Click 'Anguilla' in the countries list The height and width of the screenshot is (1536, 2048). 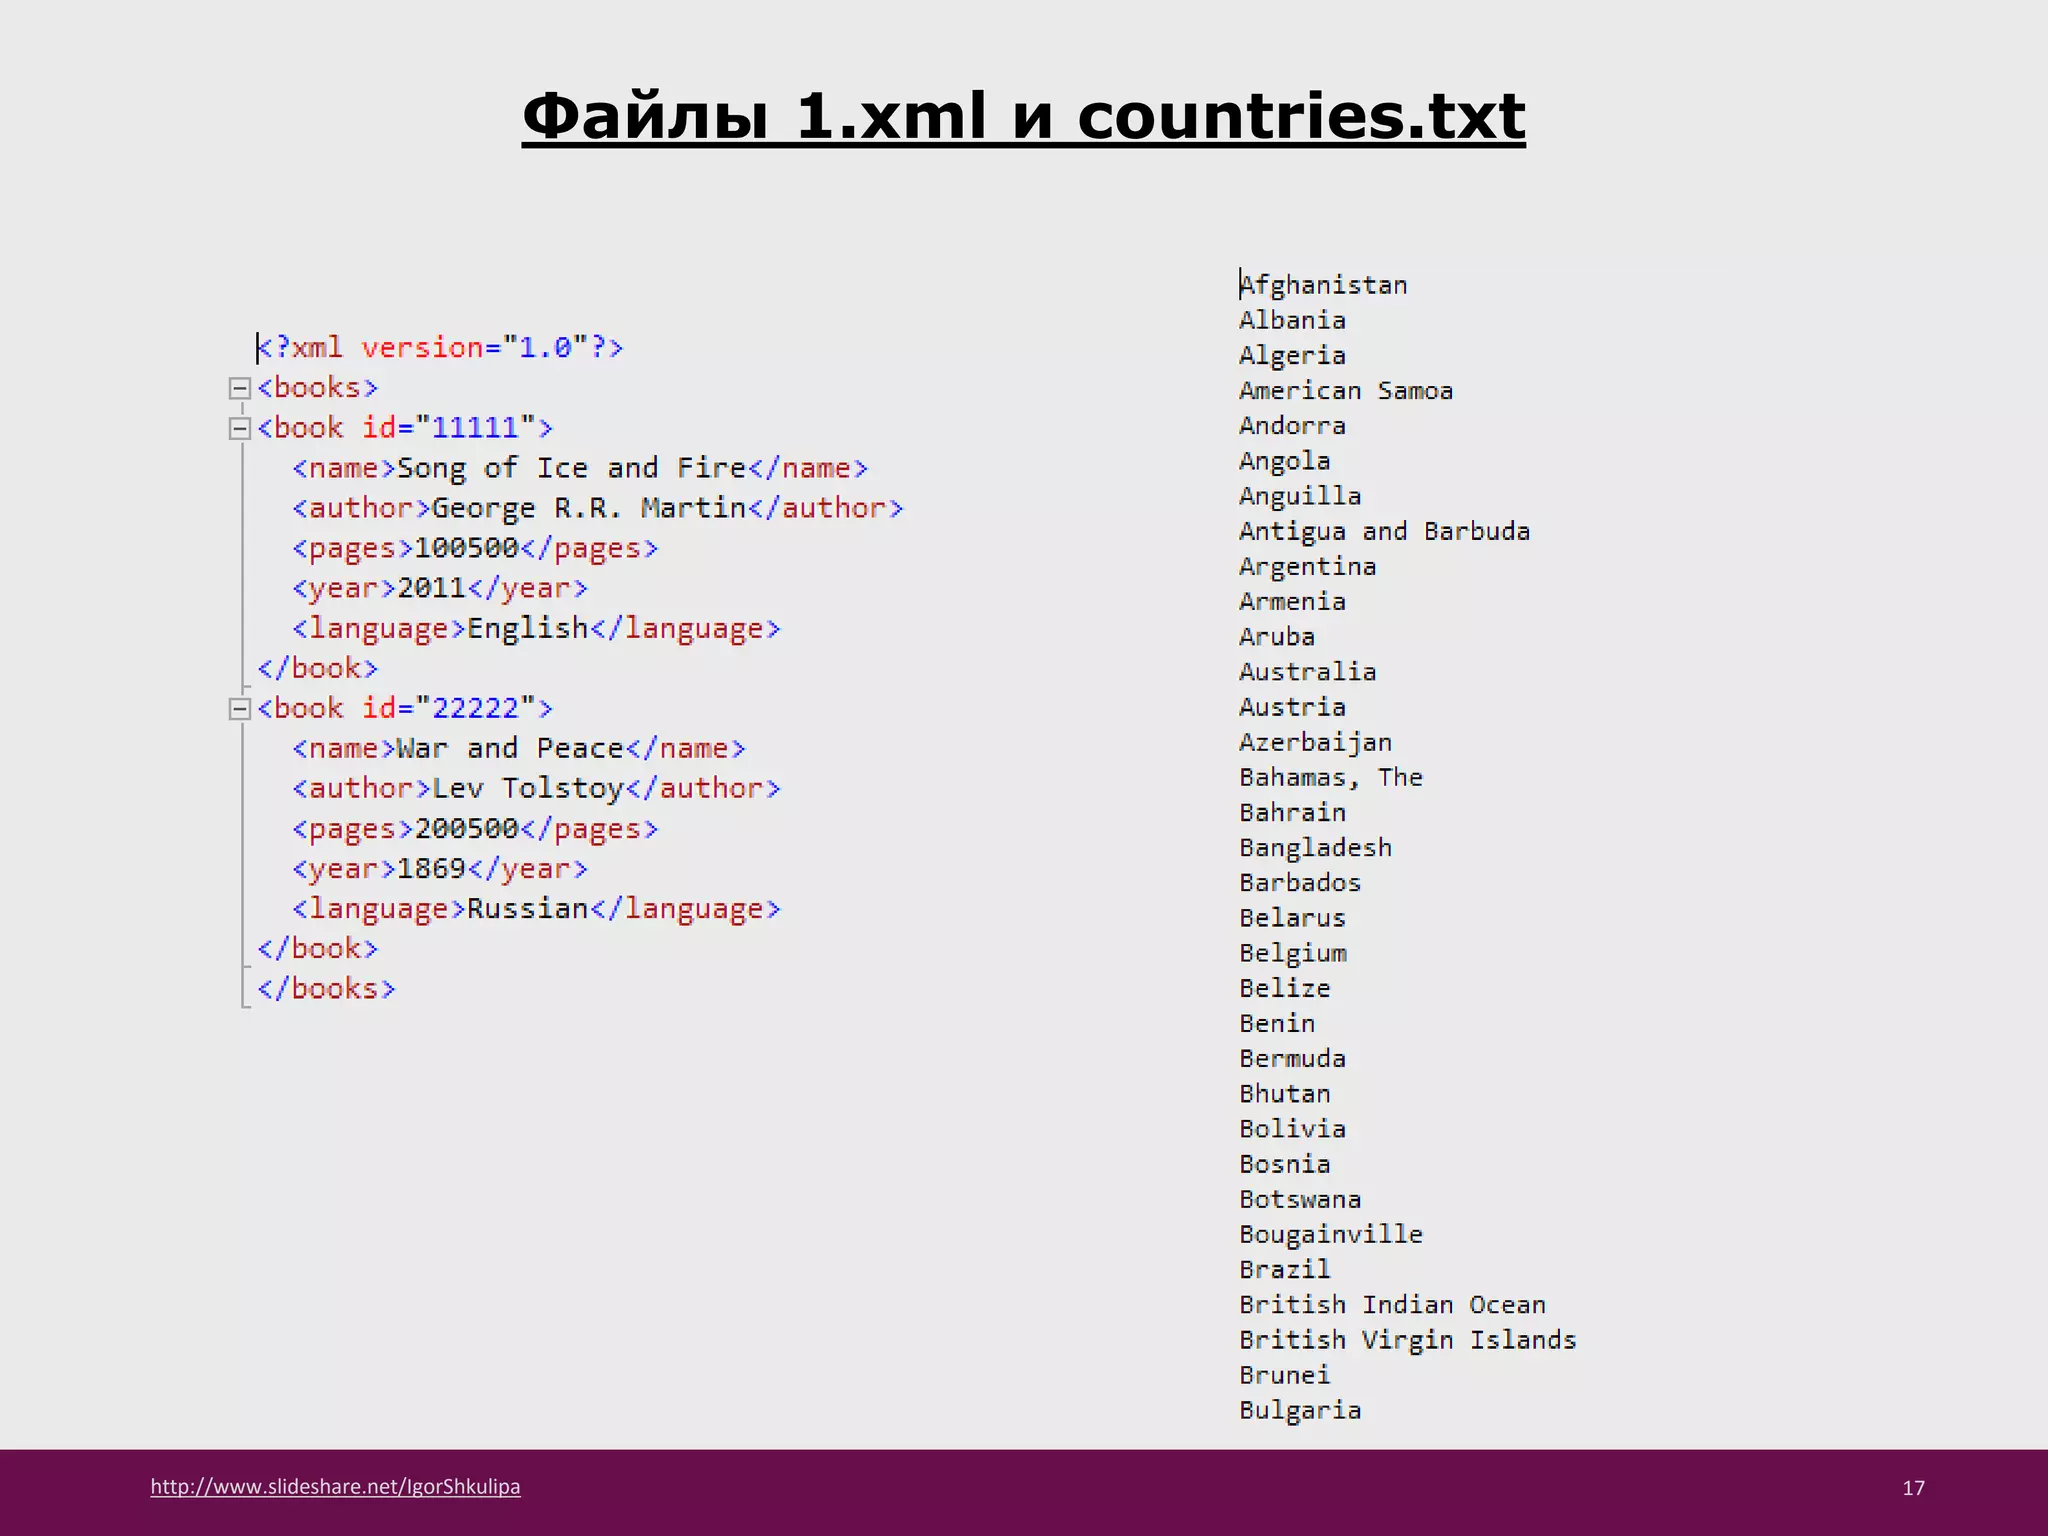click(1300, 496)
